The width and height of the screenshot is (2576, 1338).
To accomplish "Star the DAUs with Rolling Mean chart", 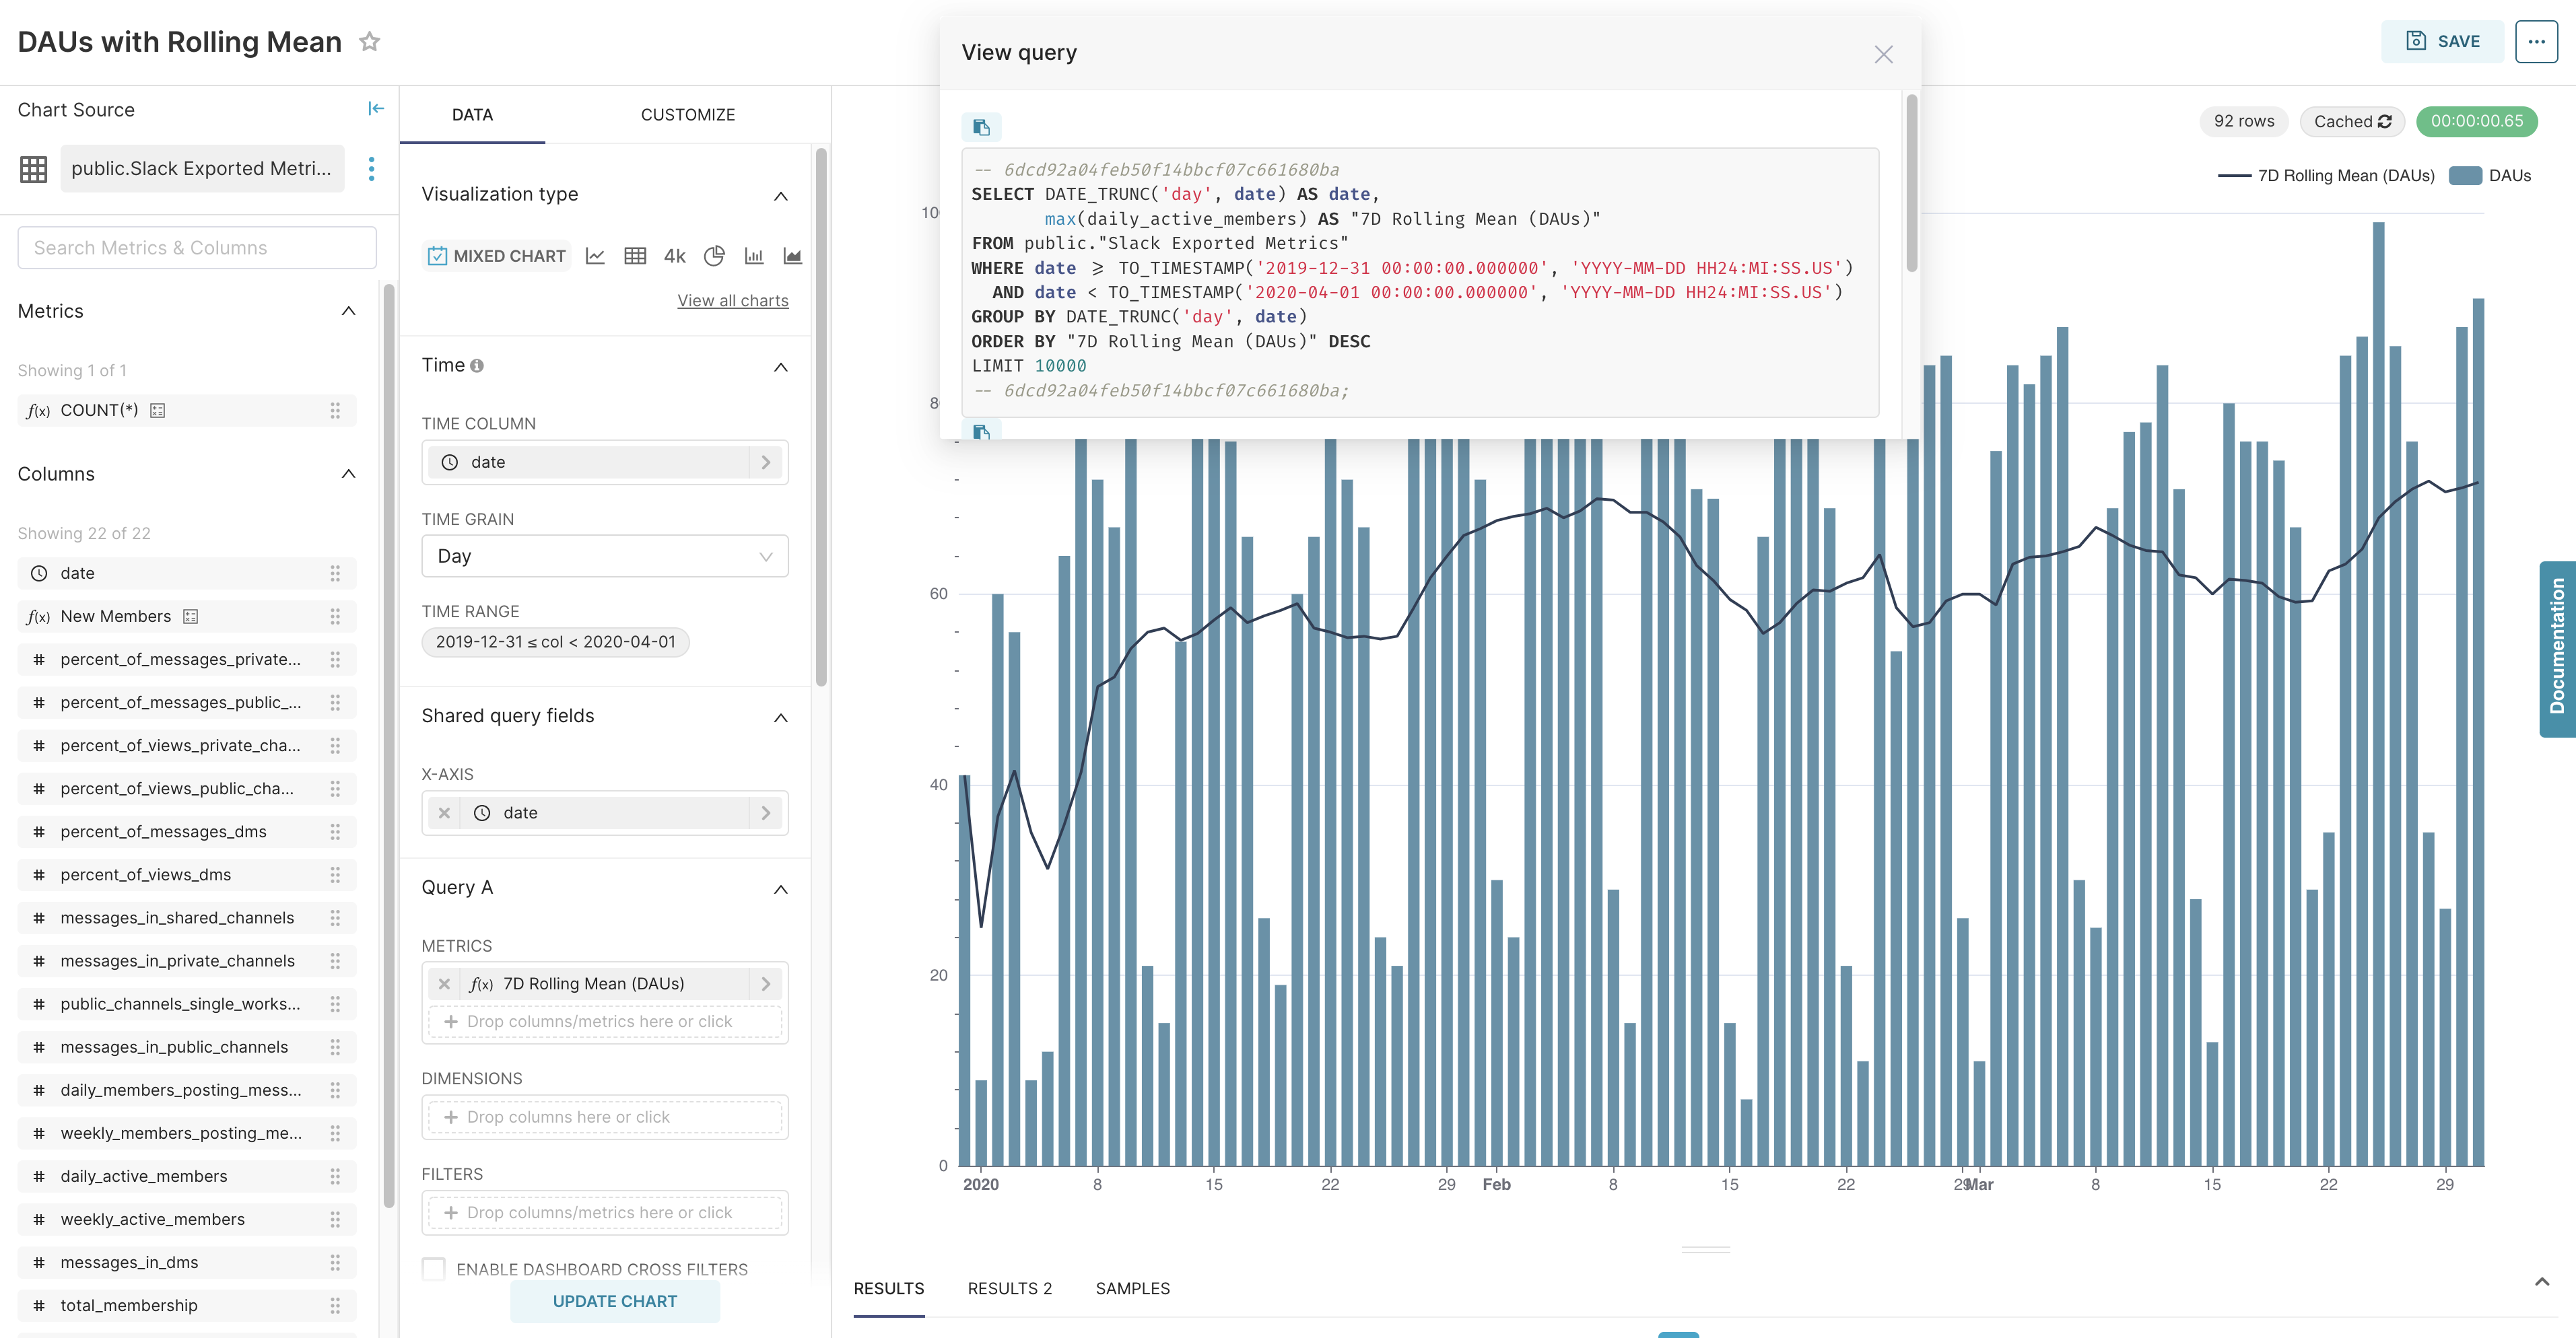I will click(x=369, y=42).
